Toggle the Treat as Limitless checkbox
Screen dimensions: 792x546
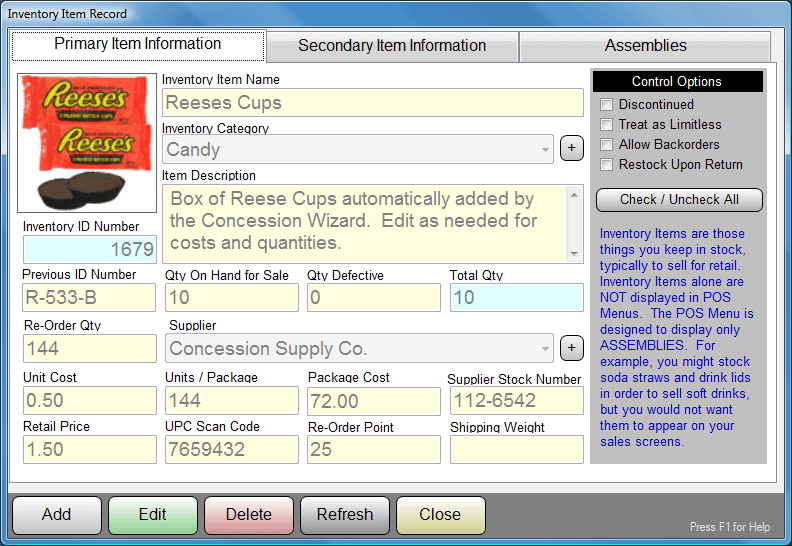[x=606, y=124]
